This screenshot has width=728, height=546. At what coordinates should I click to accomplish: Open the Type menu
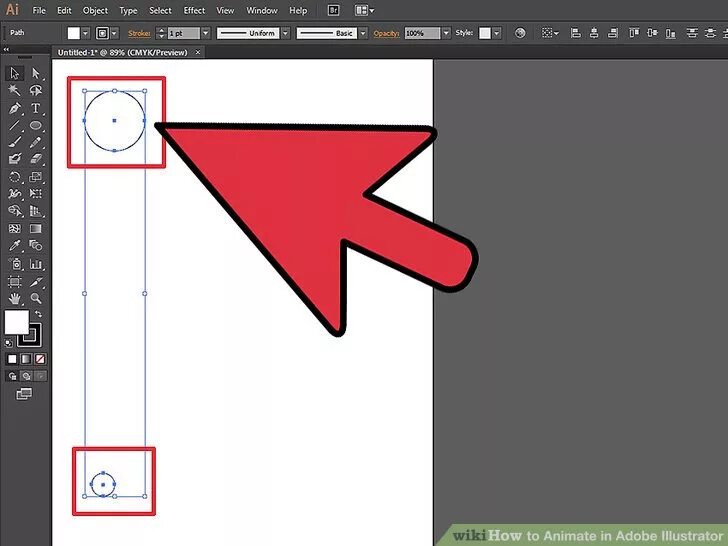pyautogui.click(x=128, y=10)
